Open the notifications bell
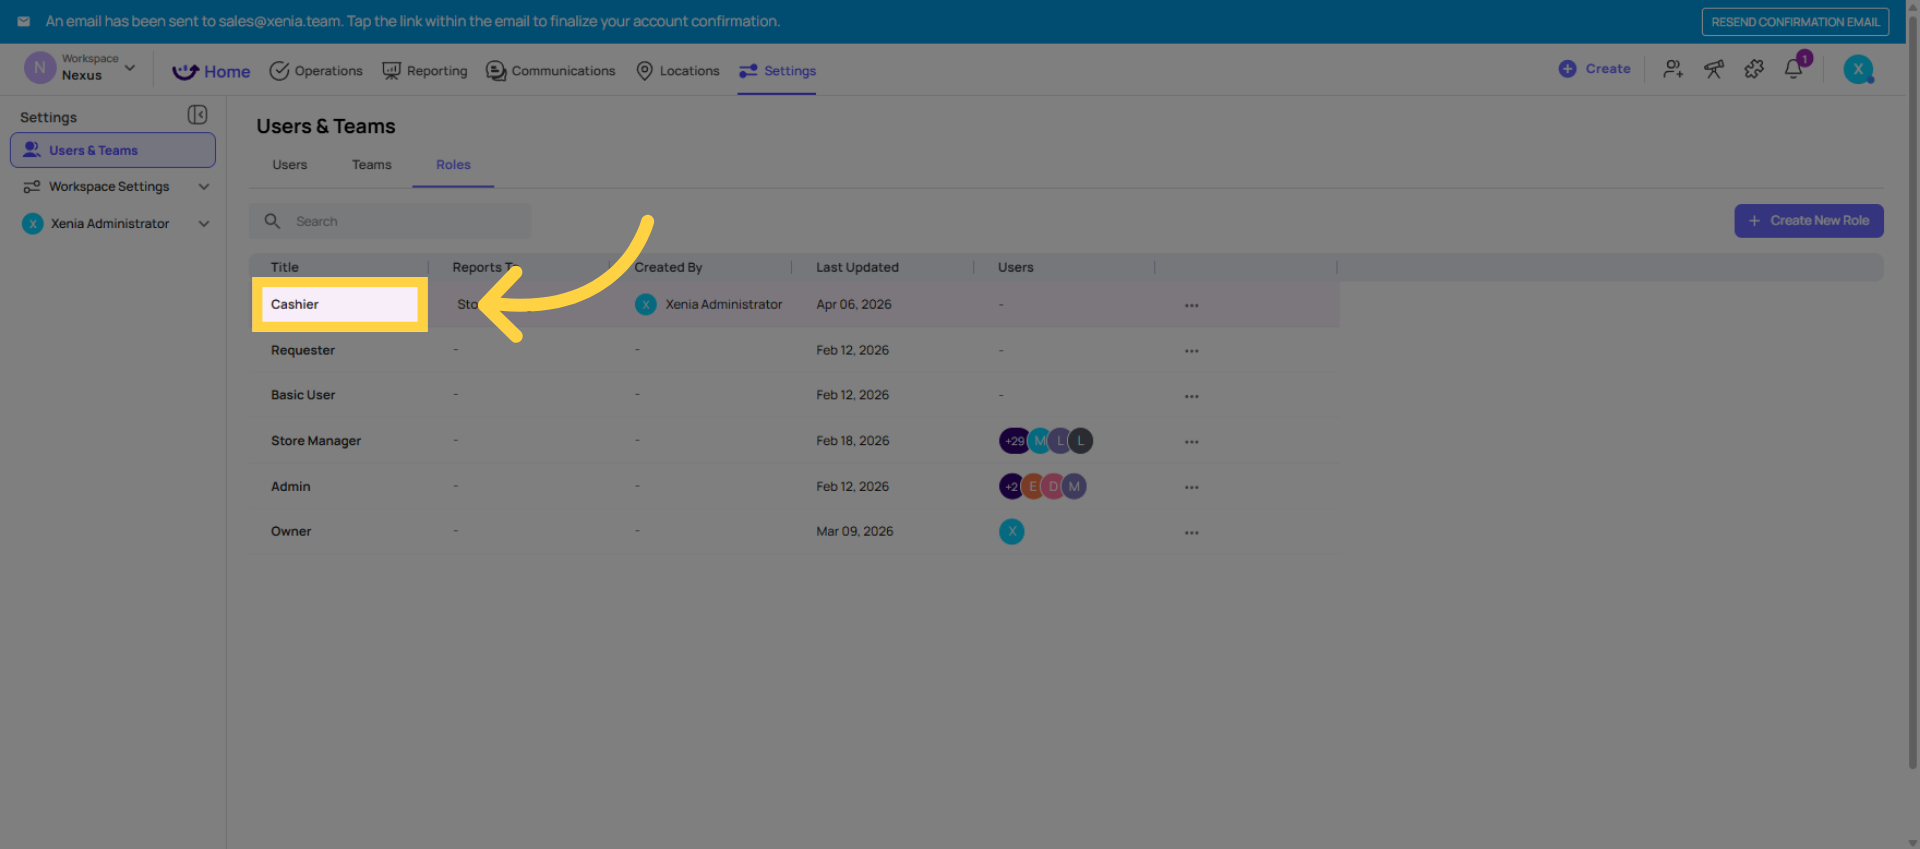Image resolution: width=1920 pixels, height=849 pixels. [x=1794, y=69]
